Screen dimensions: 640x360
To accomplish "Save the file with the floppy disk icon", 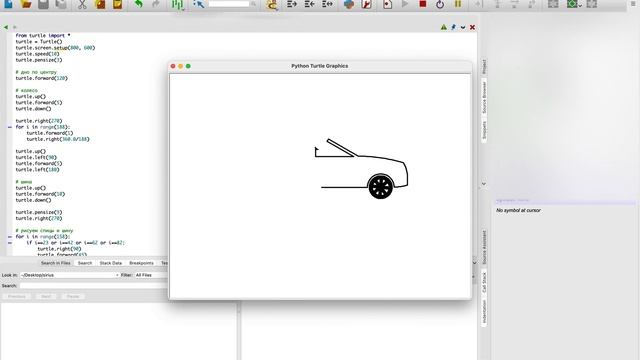I will click(x=43, y=4).
